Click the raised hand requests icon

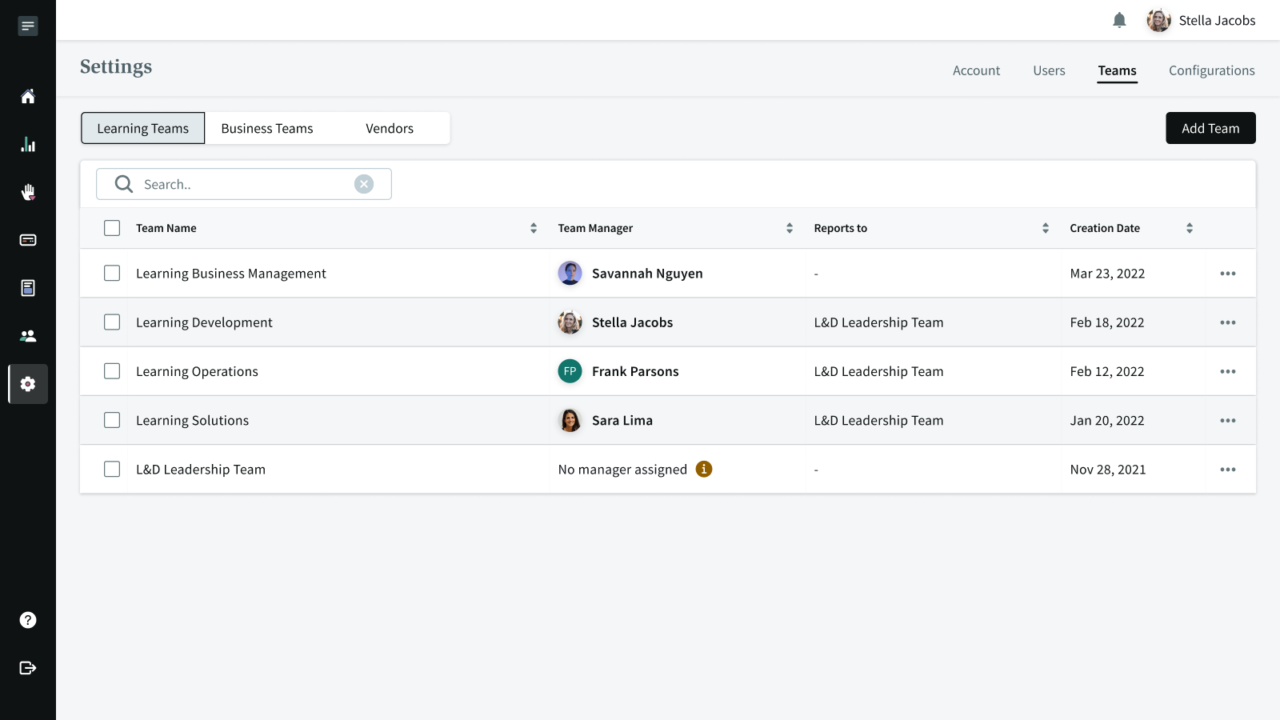click(x=28, y=192)
